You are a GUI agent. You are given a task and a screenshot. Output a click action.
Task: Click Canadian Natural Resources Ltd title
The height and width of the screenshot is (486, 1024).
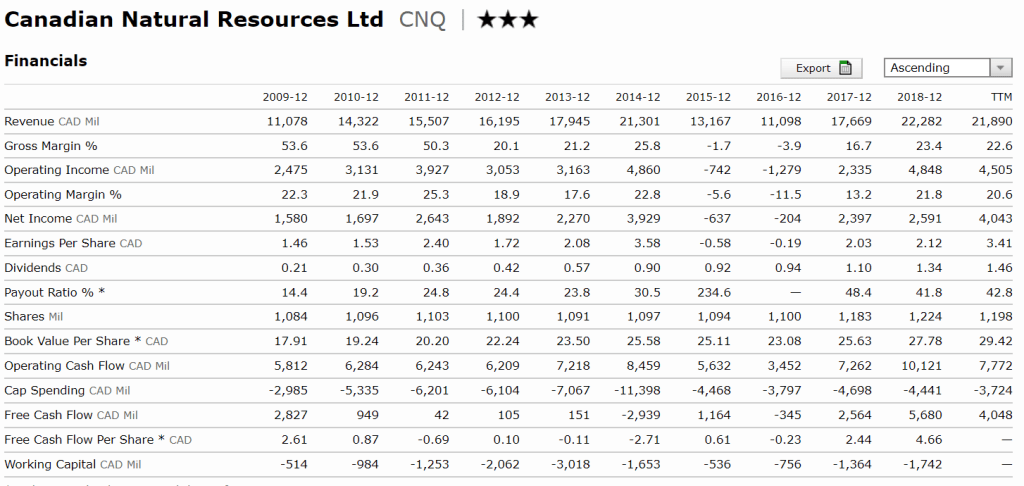point(193,20)
